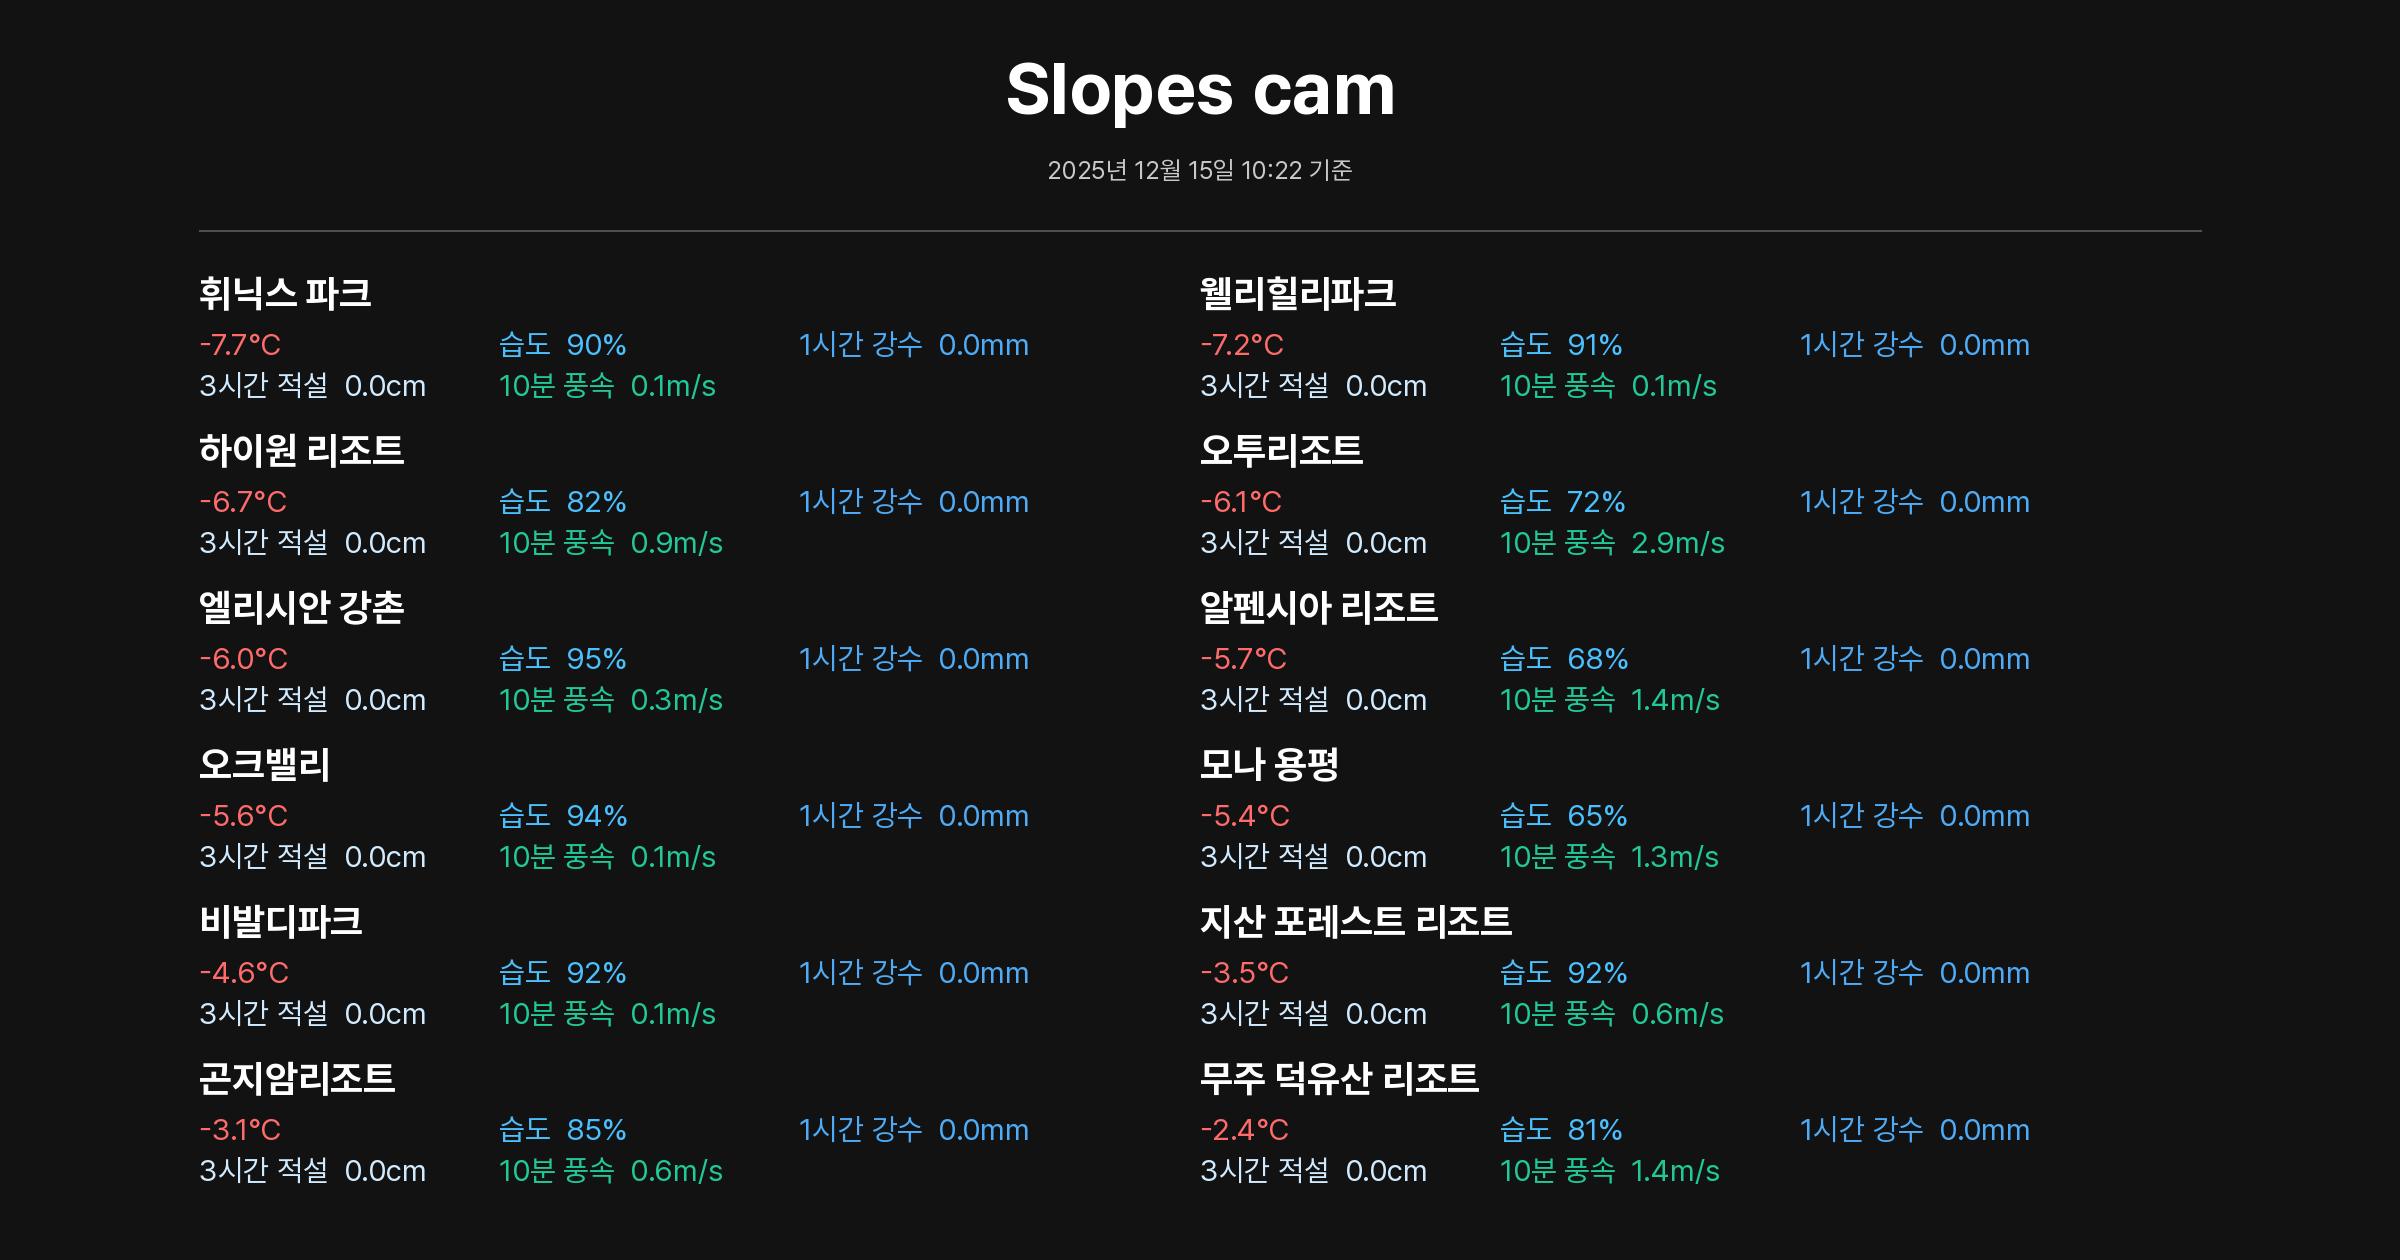The width and height of the screenshot is (2400, 1260).
Task: Open the 웰리힐리파크 resort heading
Action: (1297, 294)
